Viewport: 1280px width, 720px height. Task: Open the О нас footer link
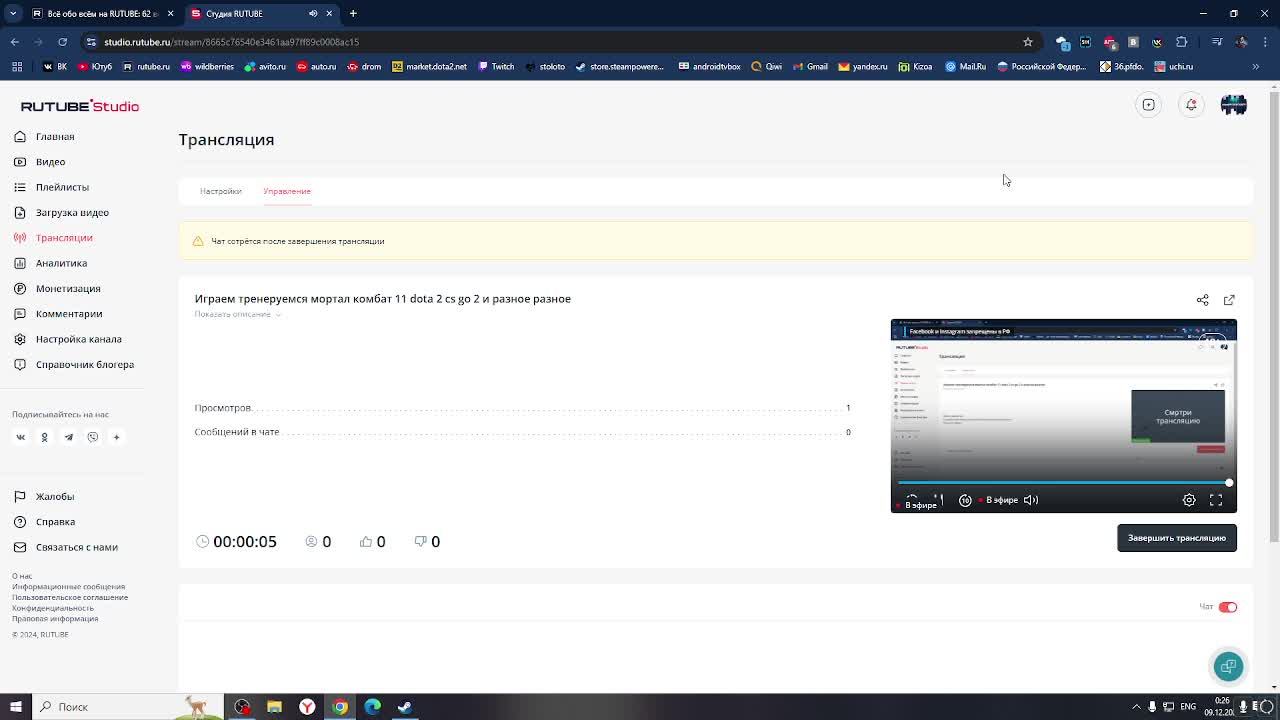point(22,576)
